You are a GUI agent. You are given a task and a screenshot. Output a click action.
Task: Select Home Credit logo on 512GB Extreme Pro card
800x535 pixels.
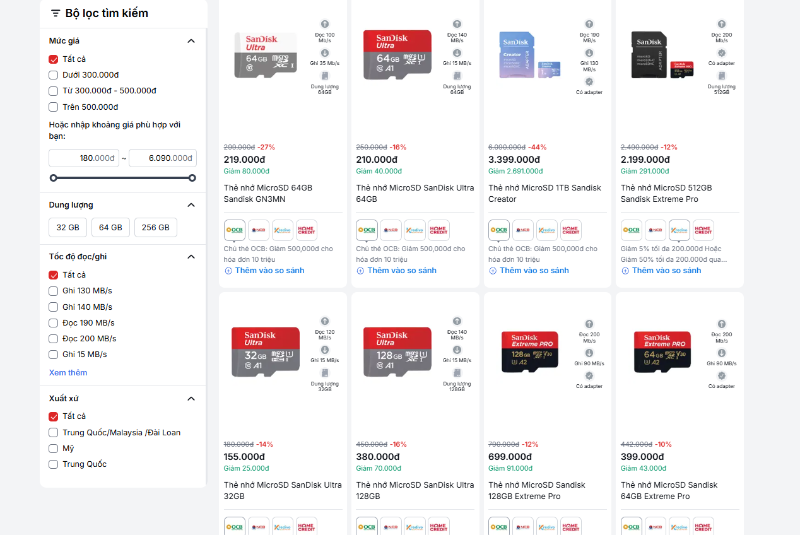pyautogui.click(x=703, y=230)
